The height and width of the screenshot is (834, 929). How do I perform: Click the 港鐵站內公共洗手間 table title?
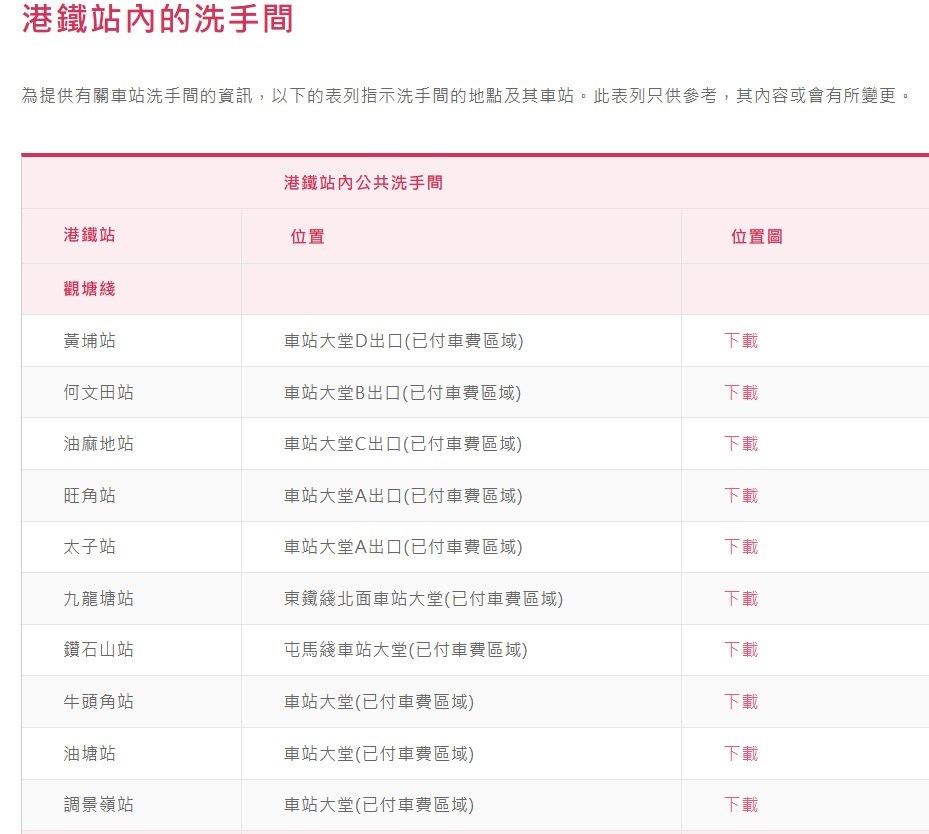coord(363,183)
